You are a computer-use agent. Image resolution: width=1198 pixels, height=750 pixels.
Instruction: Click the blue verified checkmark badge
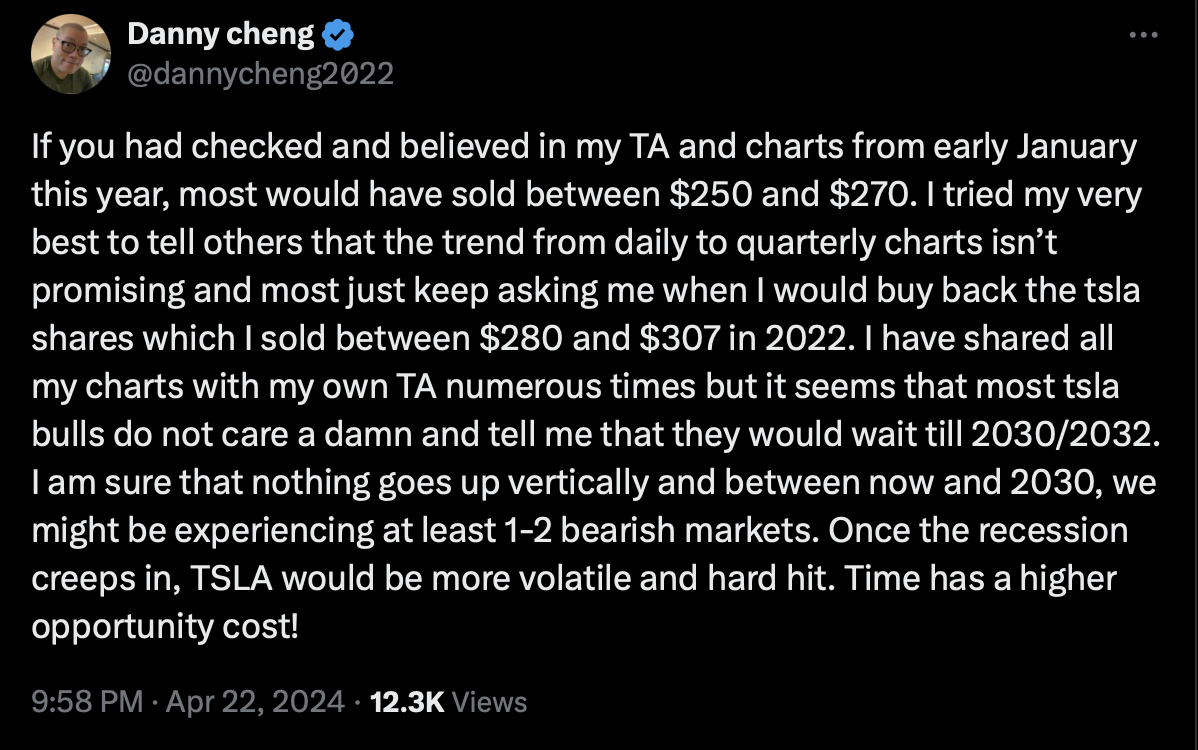[339, 35]
